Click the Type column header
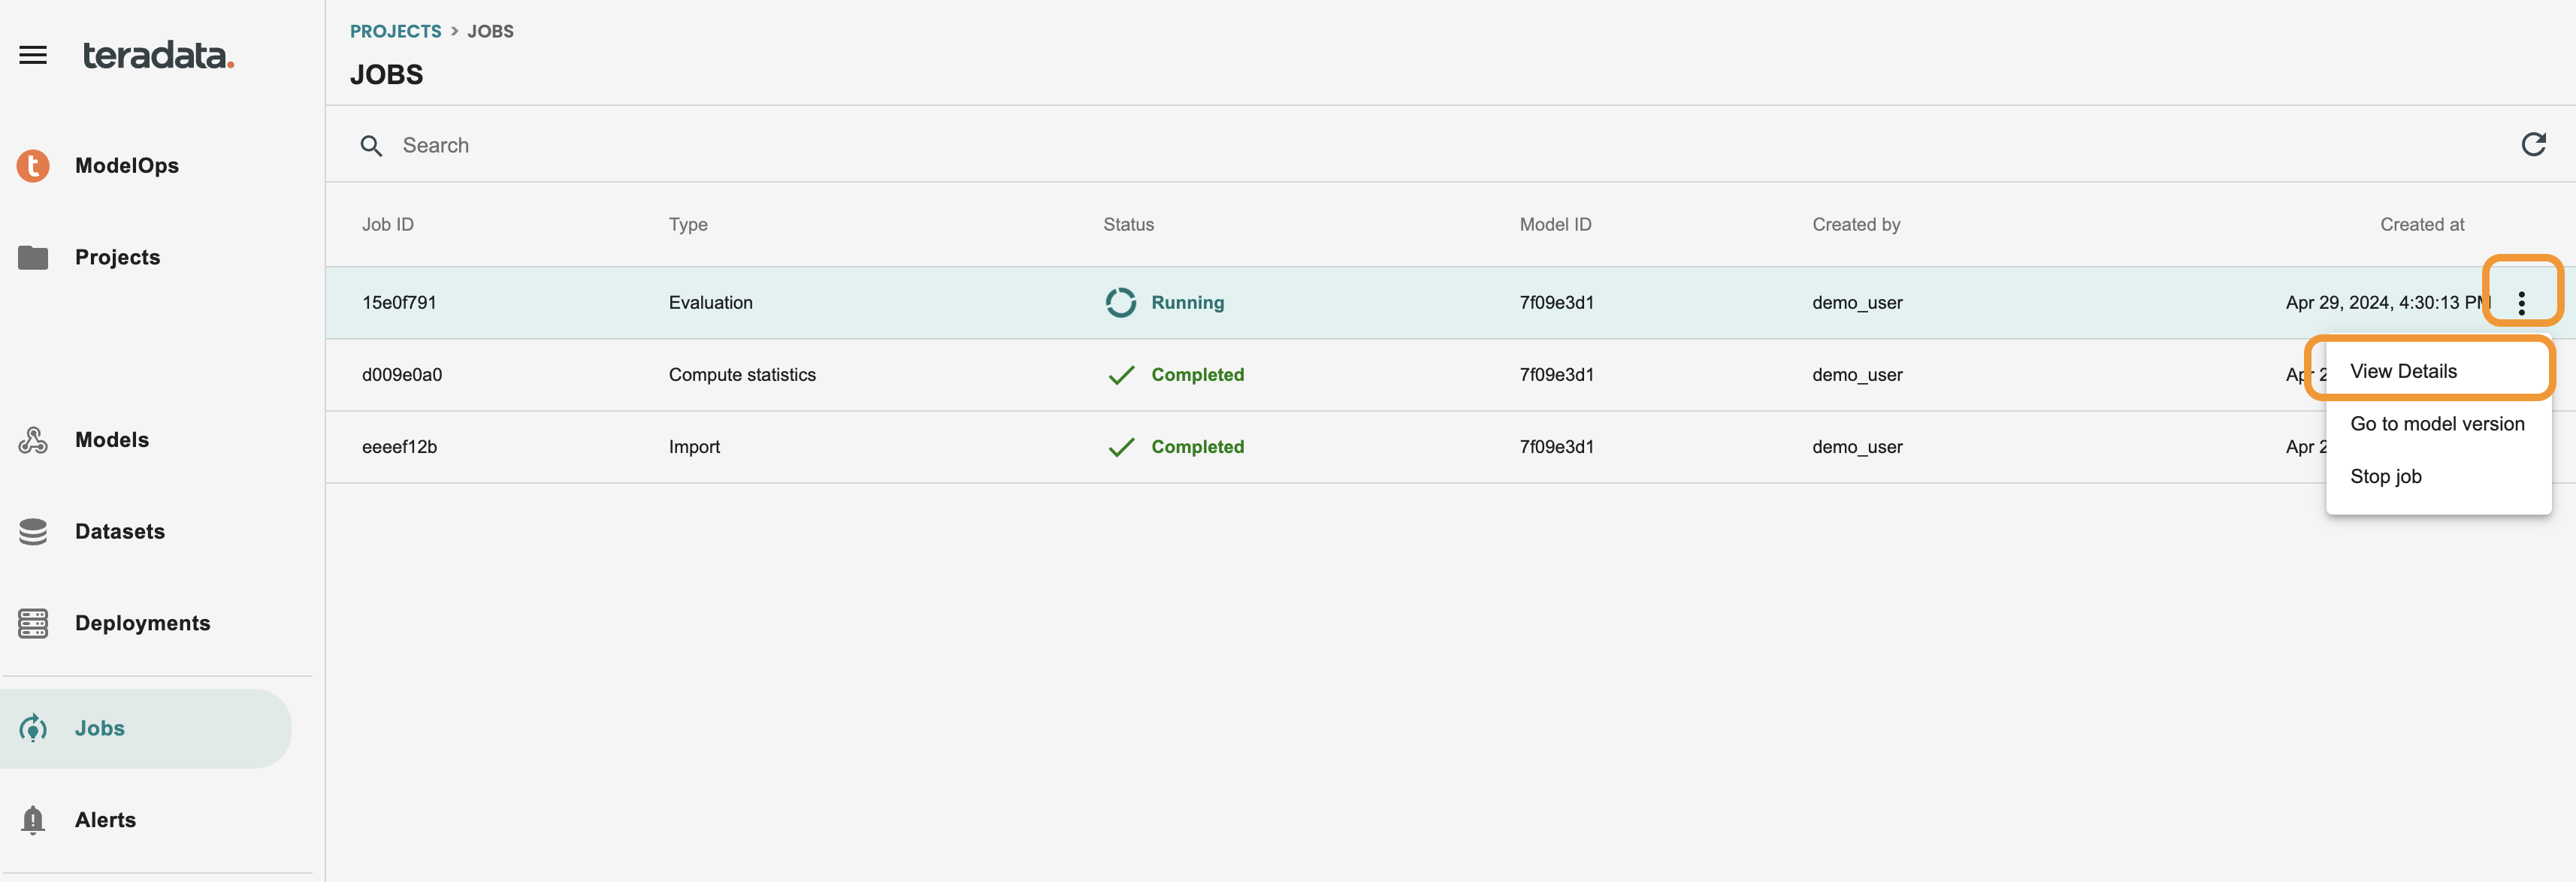The image size is (2576, 882). click(688, 225)
